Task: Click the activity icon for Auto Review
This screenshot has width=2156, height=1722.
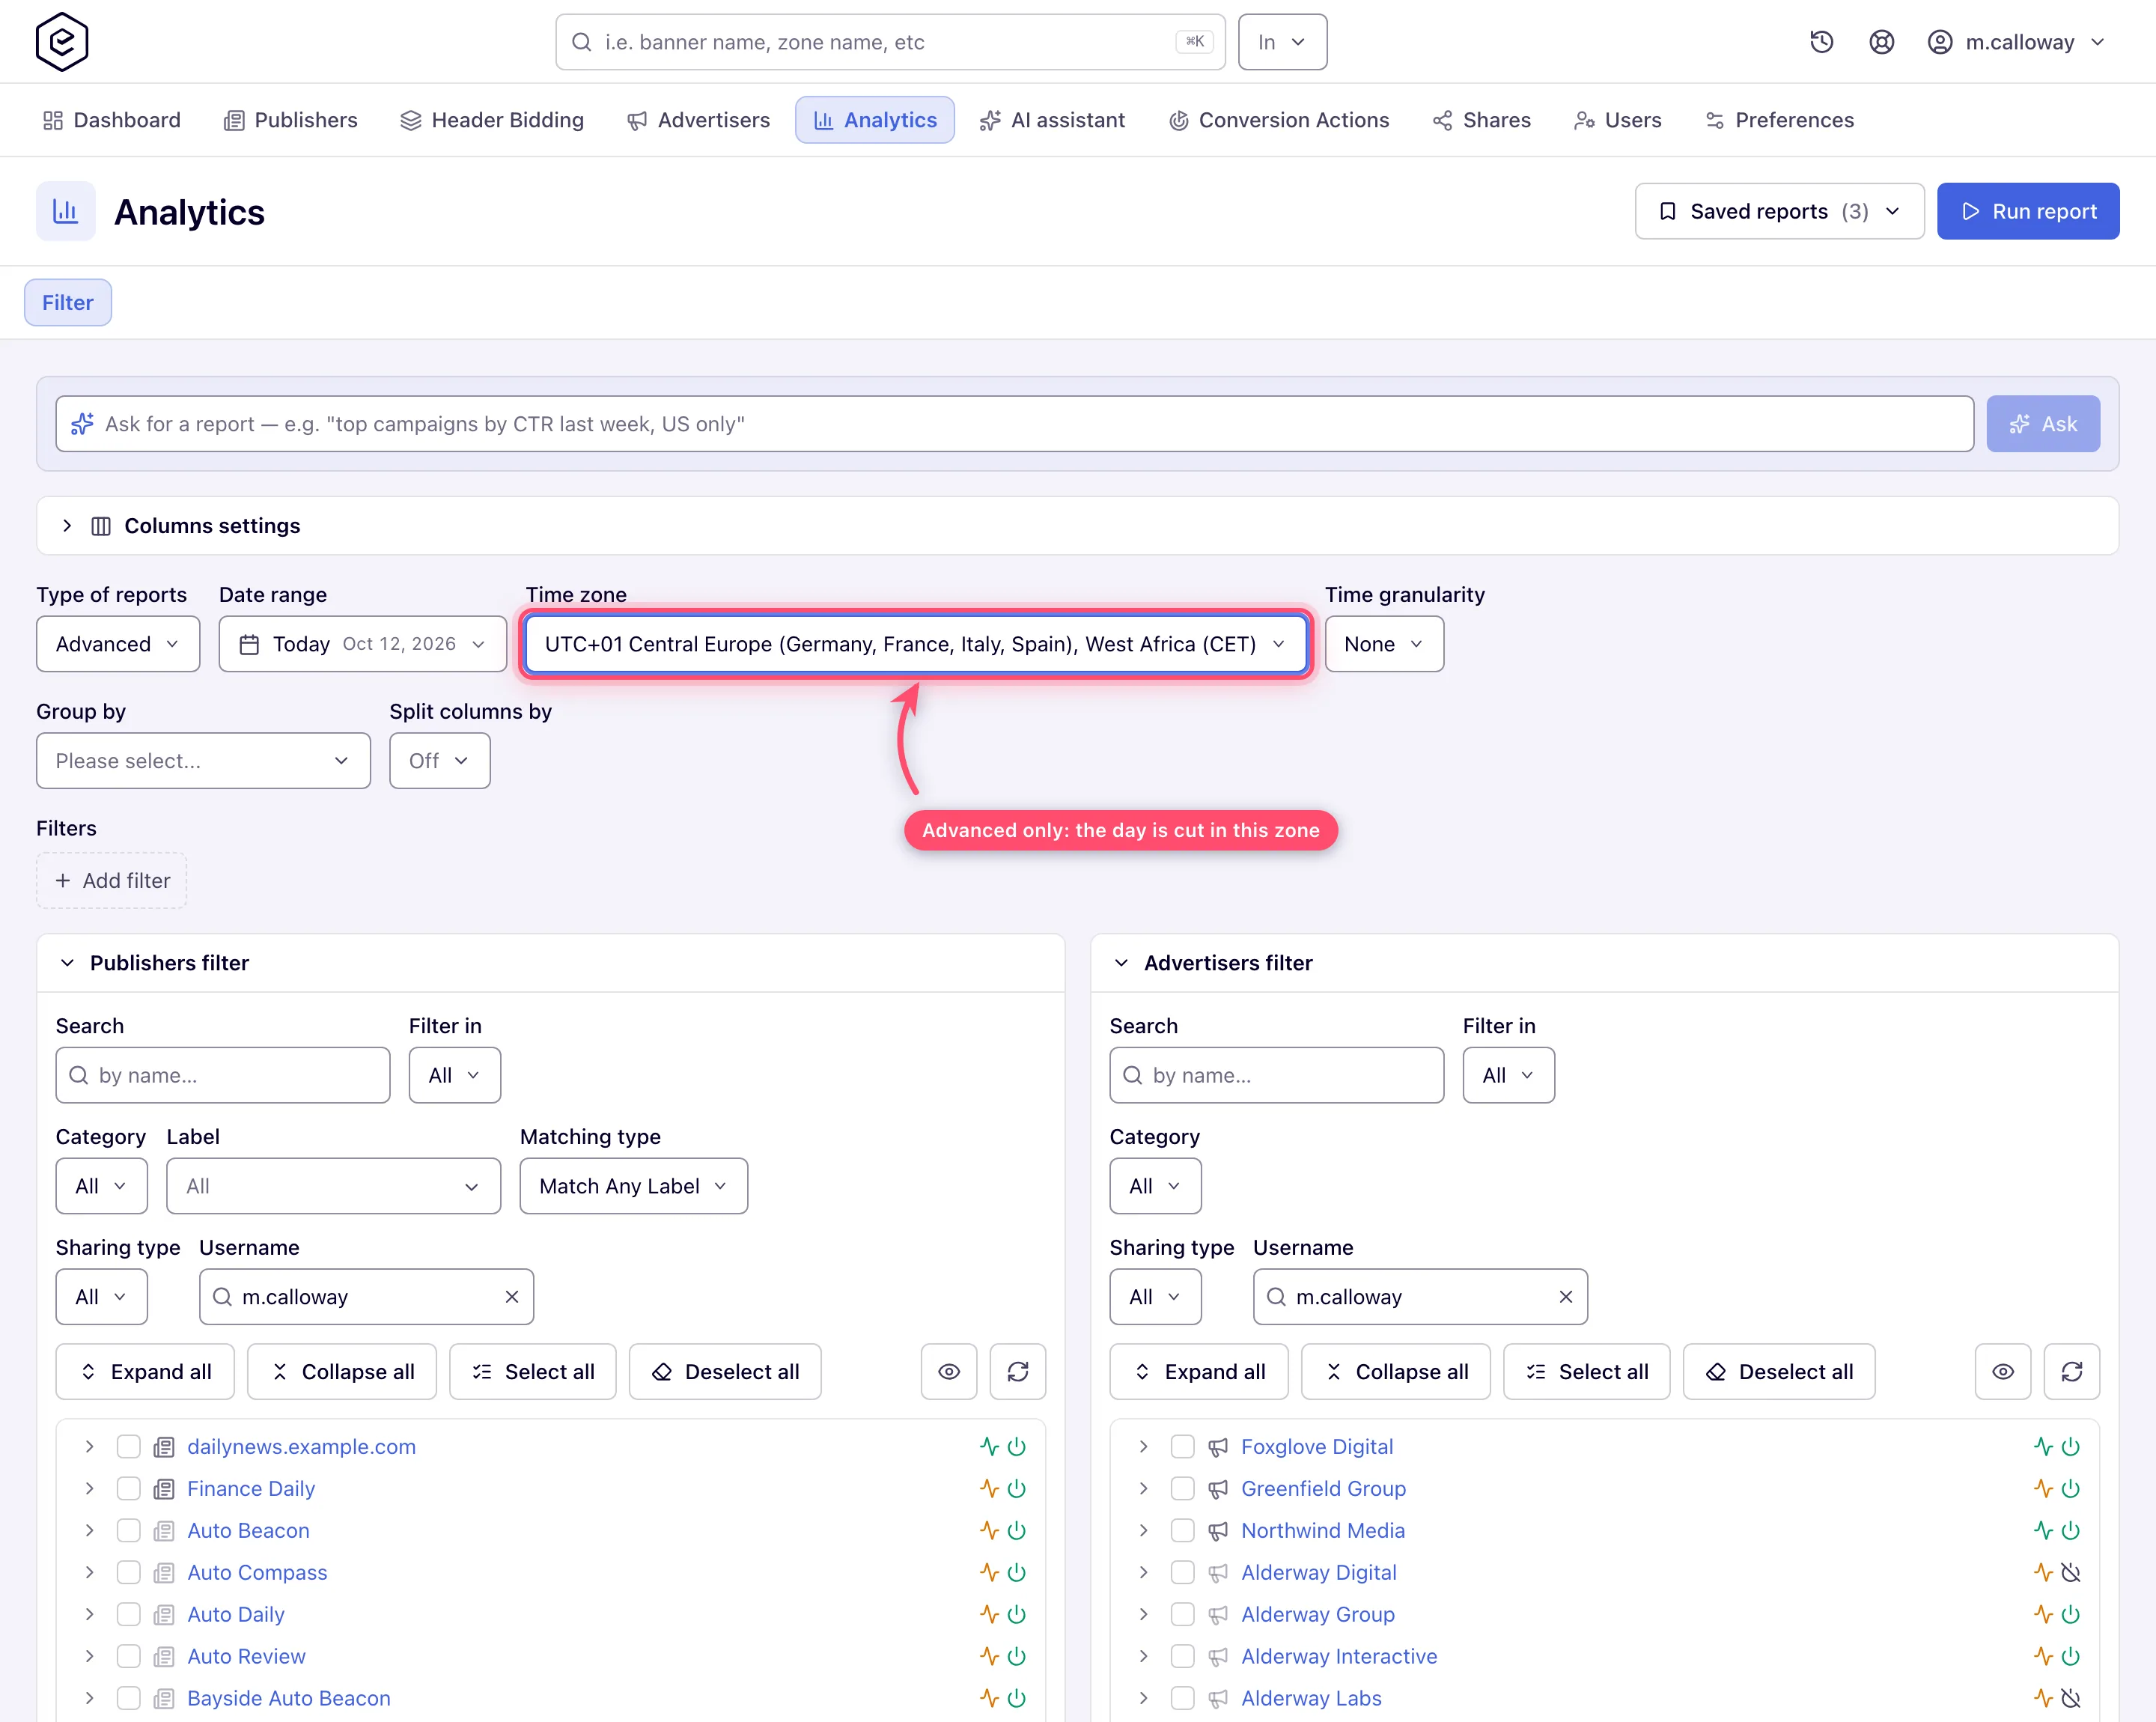Action: (x=989, y=1657)
